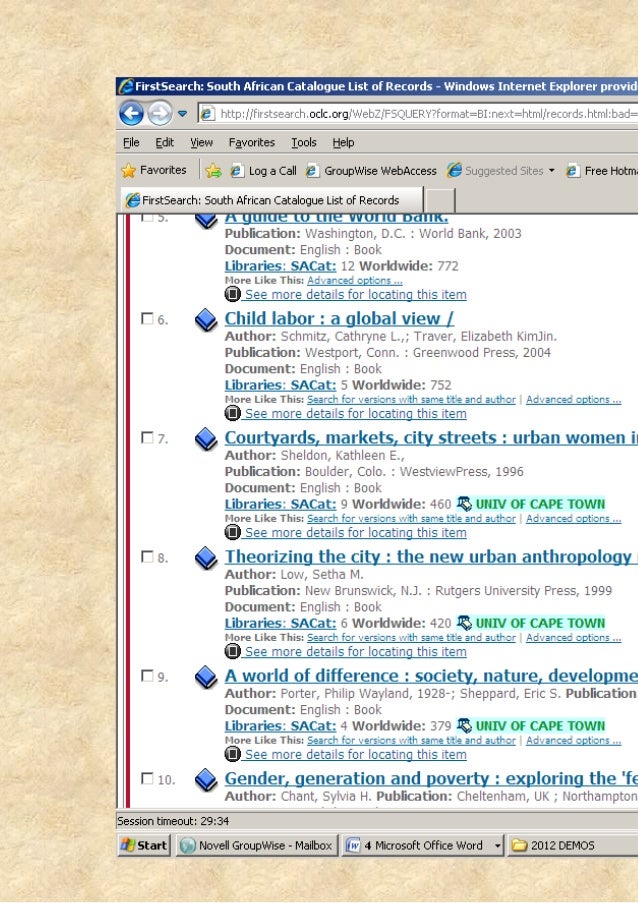Open See more details link for Child labor
This screenshot has width=638, height=903.
356,413
